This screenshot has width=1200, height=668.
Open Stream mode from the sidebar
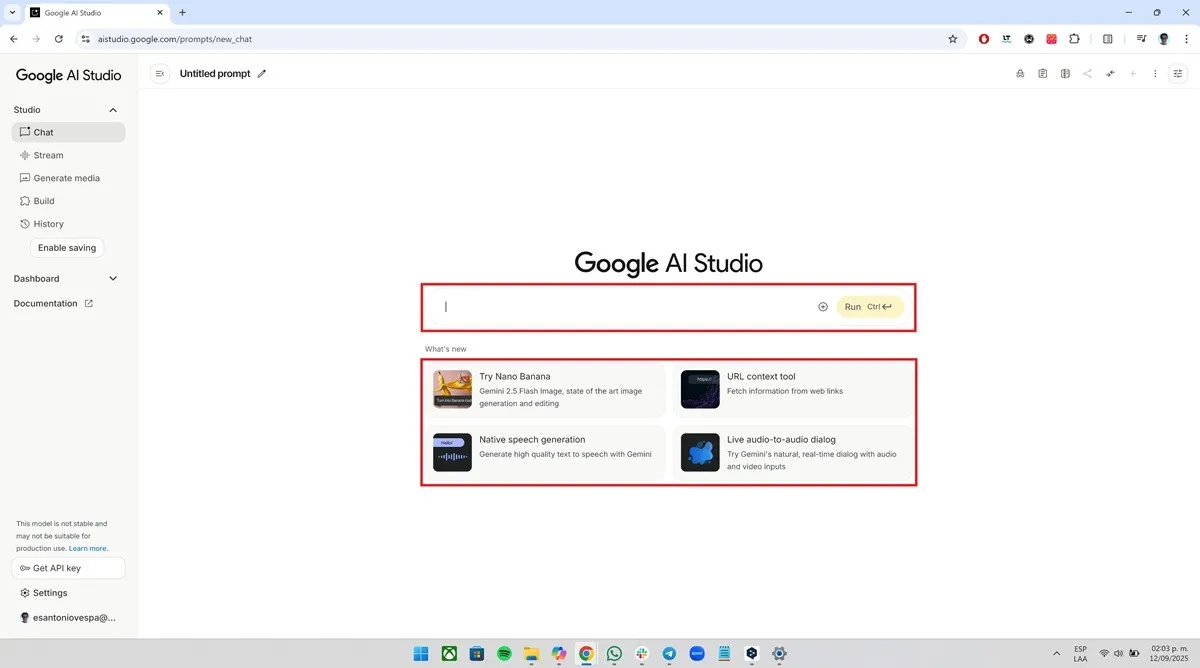click(x=47, y=155)
